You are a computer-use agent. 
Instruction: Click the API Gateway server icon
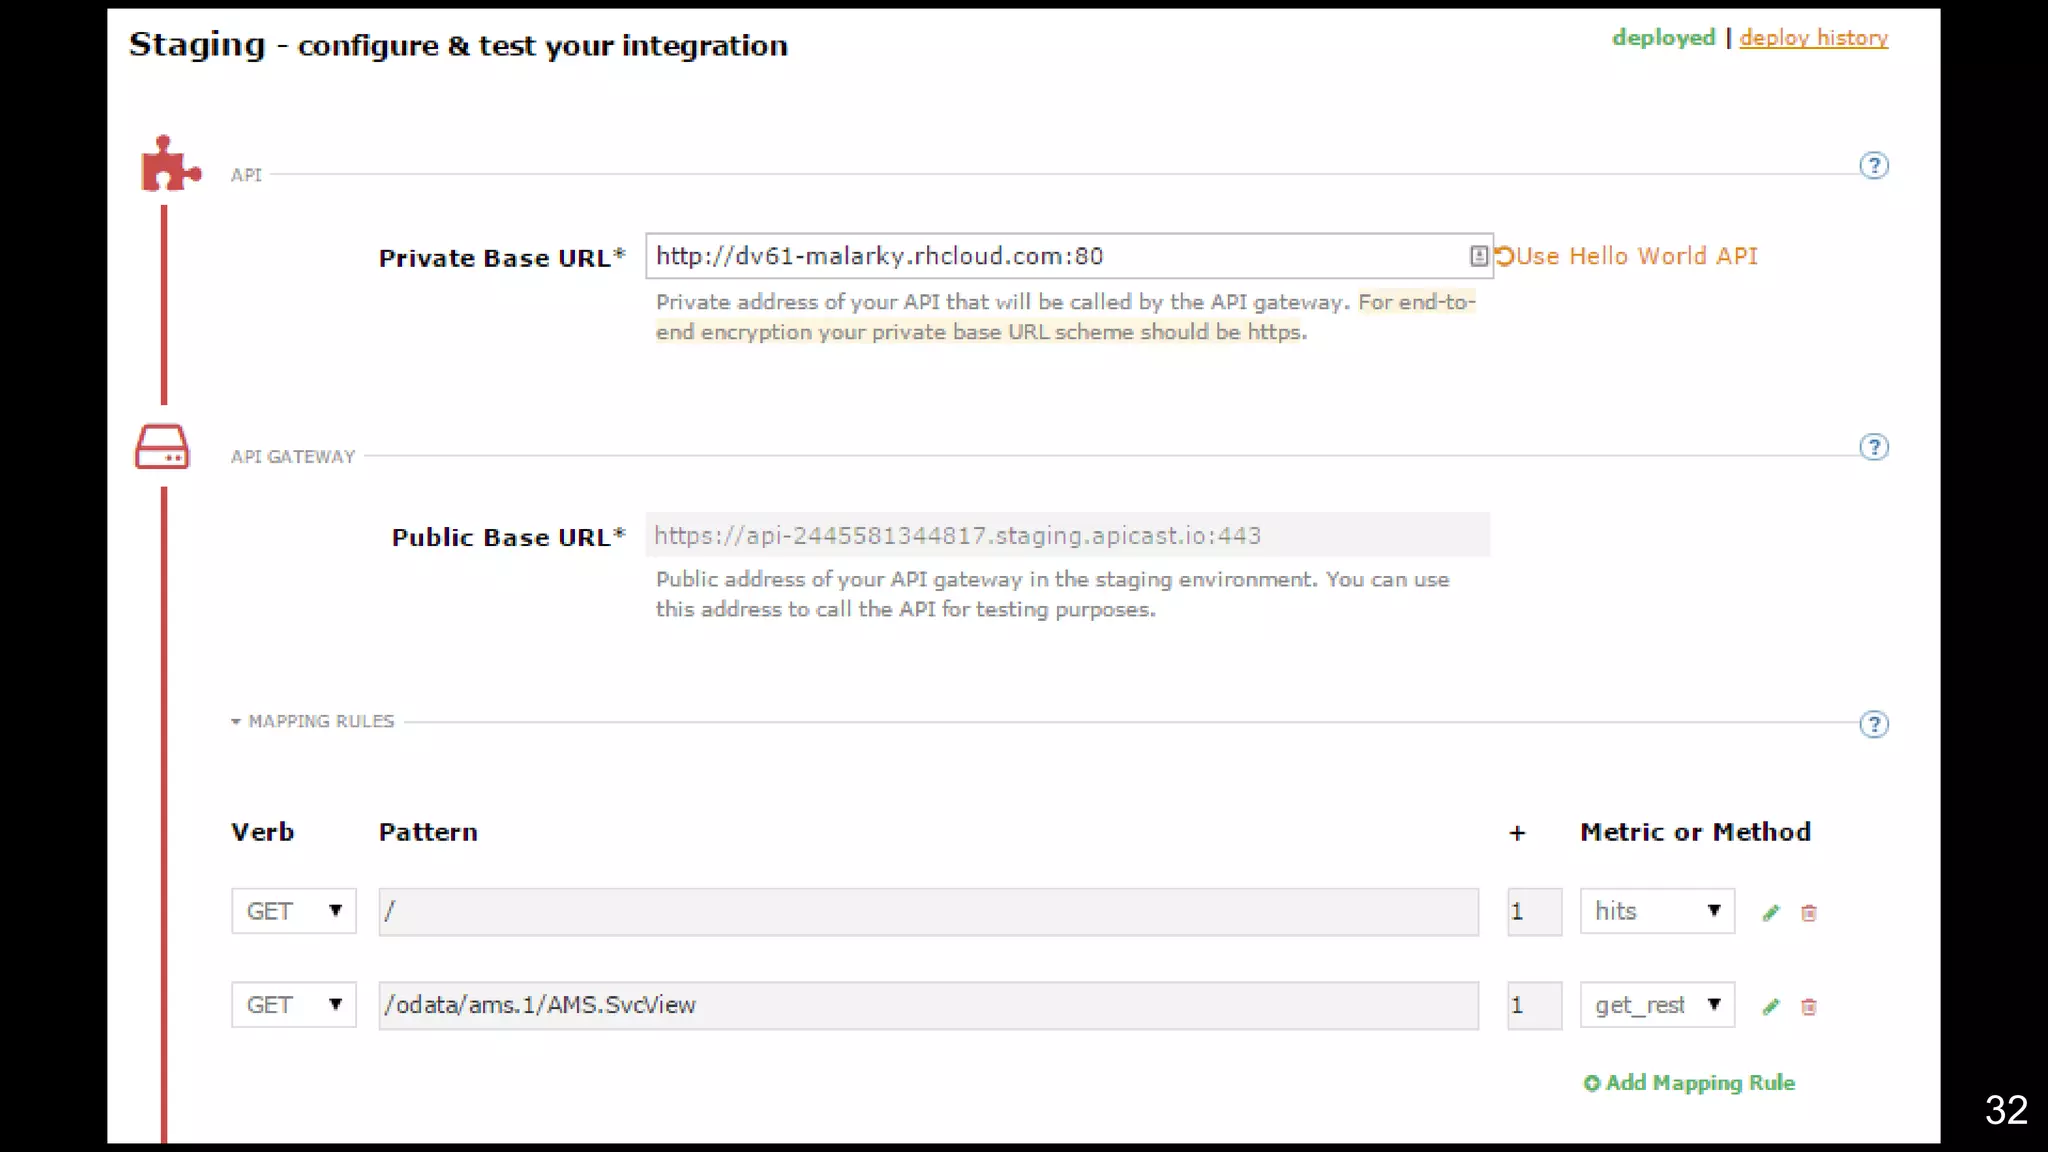[162, 447]
